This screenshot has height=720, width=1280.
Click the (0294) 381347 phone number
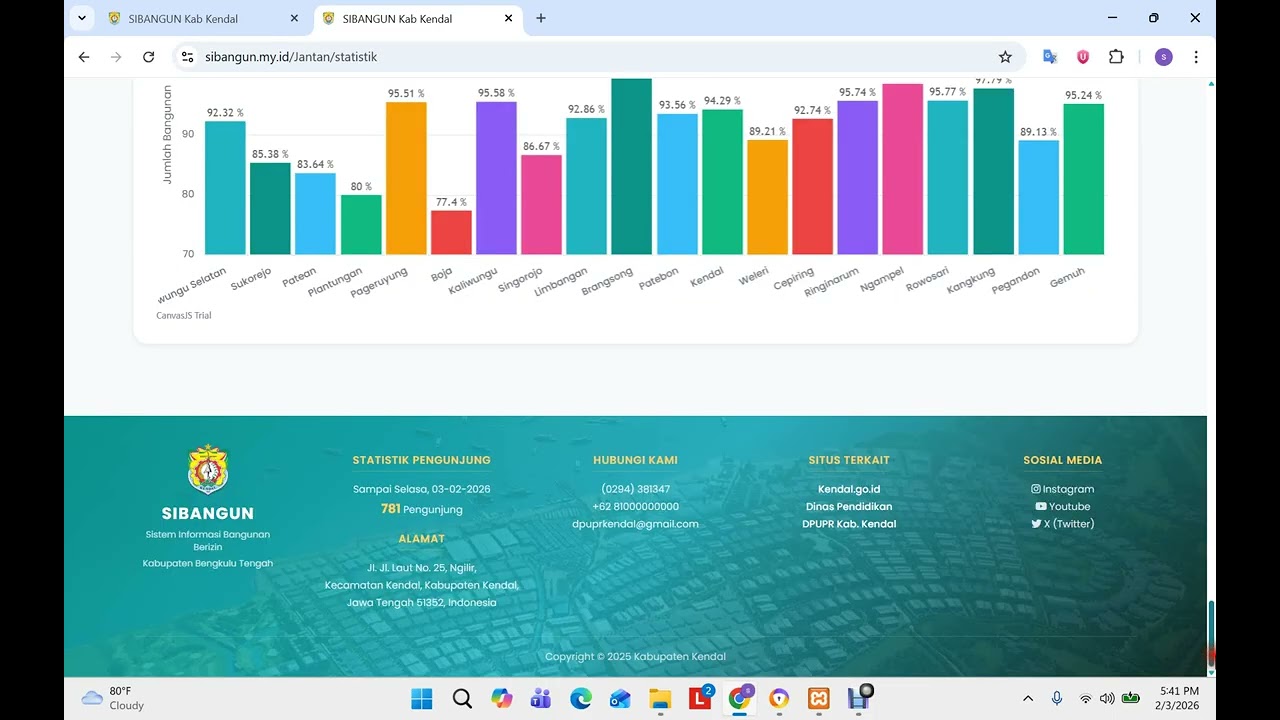(635, 489)
